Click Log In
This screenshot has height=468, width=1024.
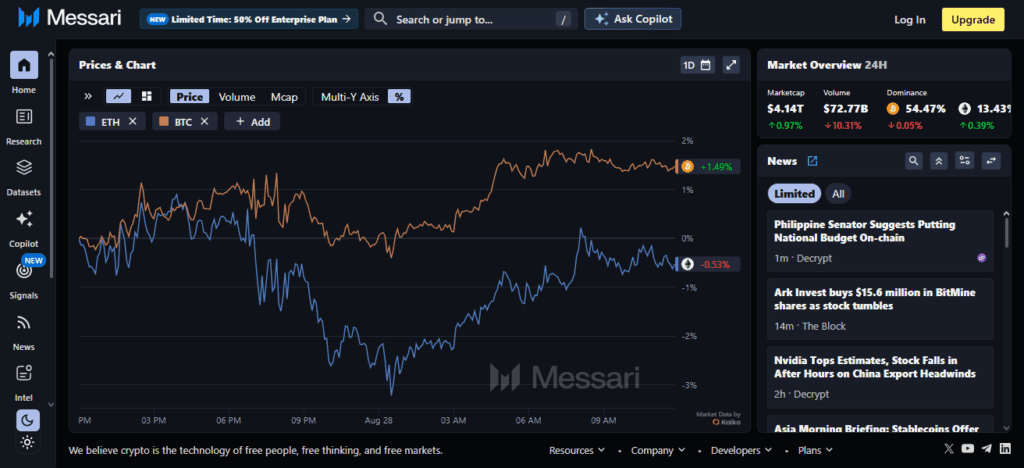click(x=910, y=20)
